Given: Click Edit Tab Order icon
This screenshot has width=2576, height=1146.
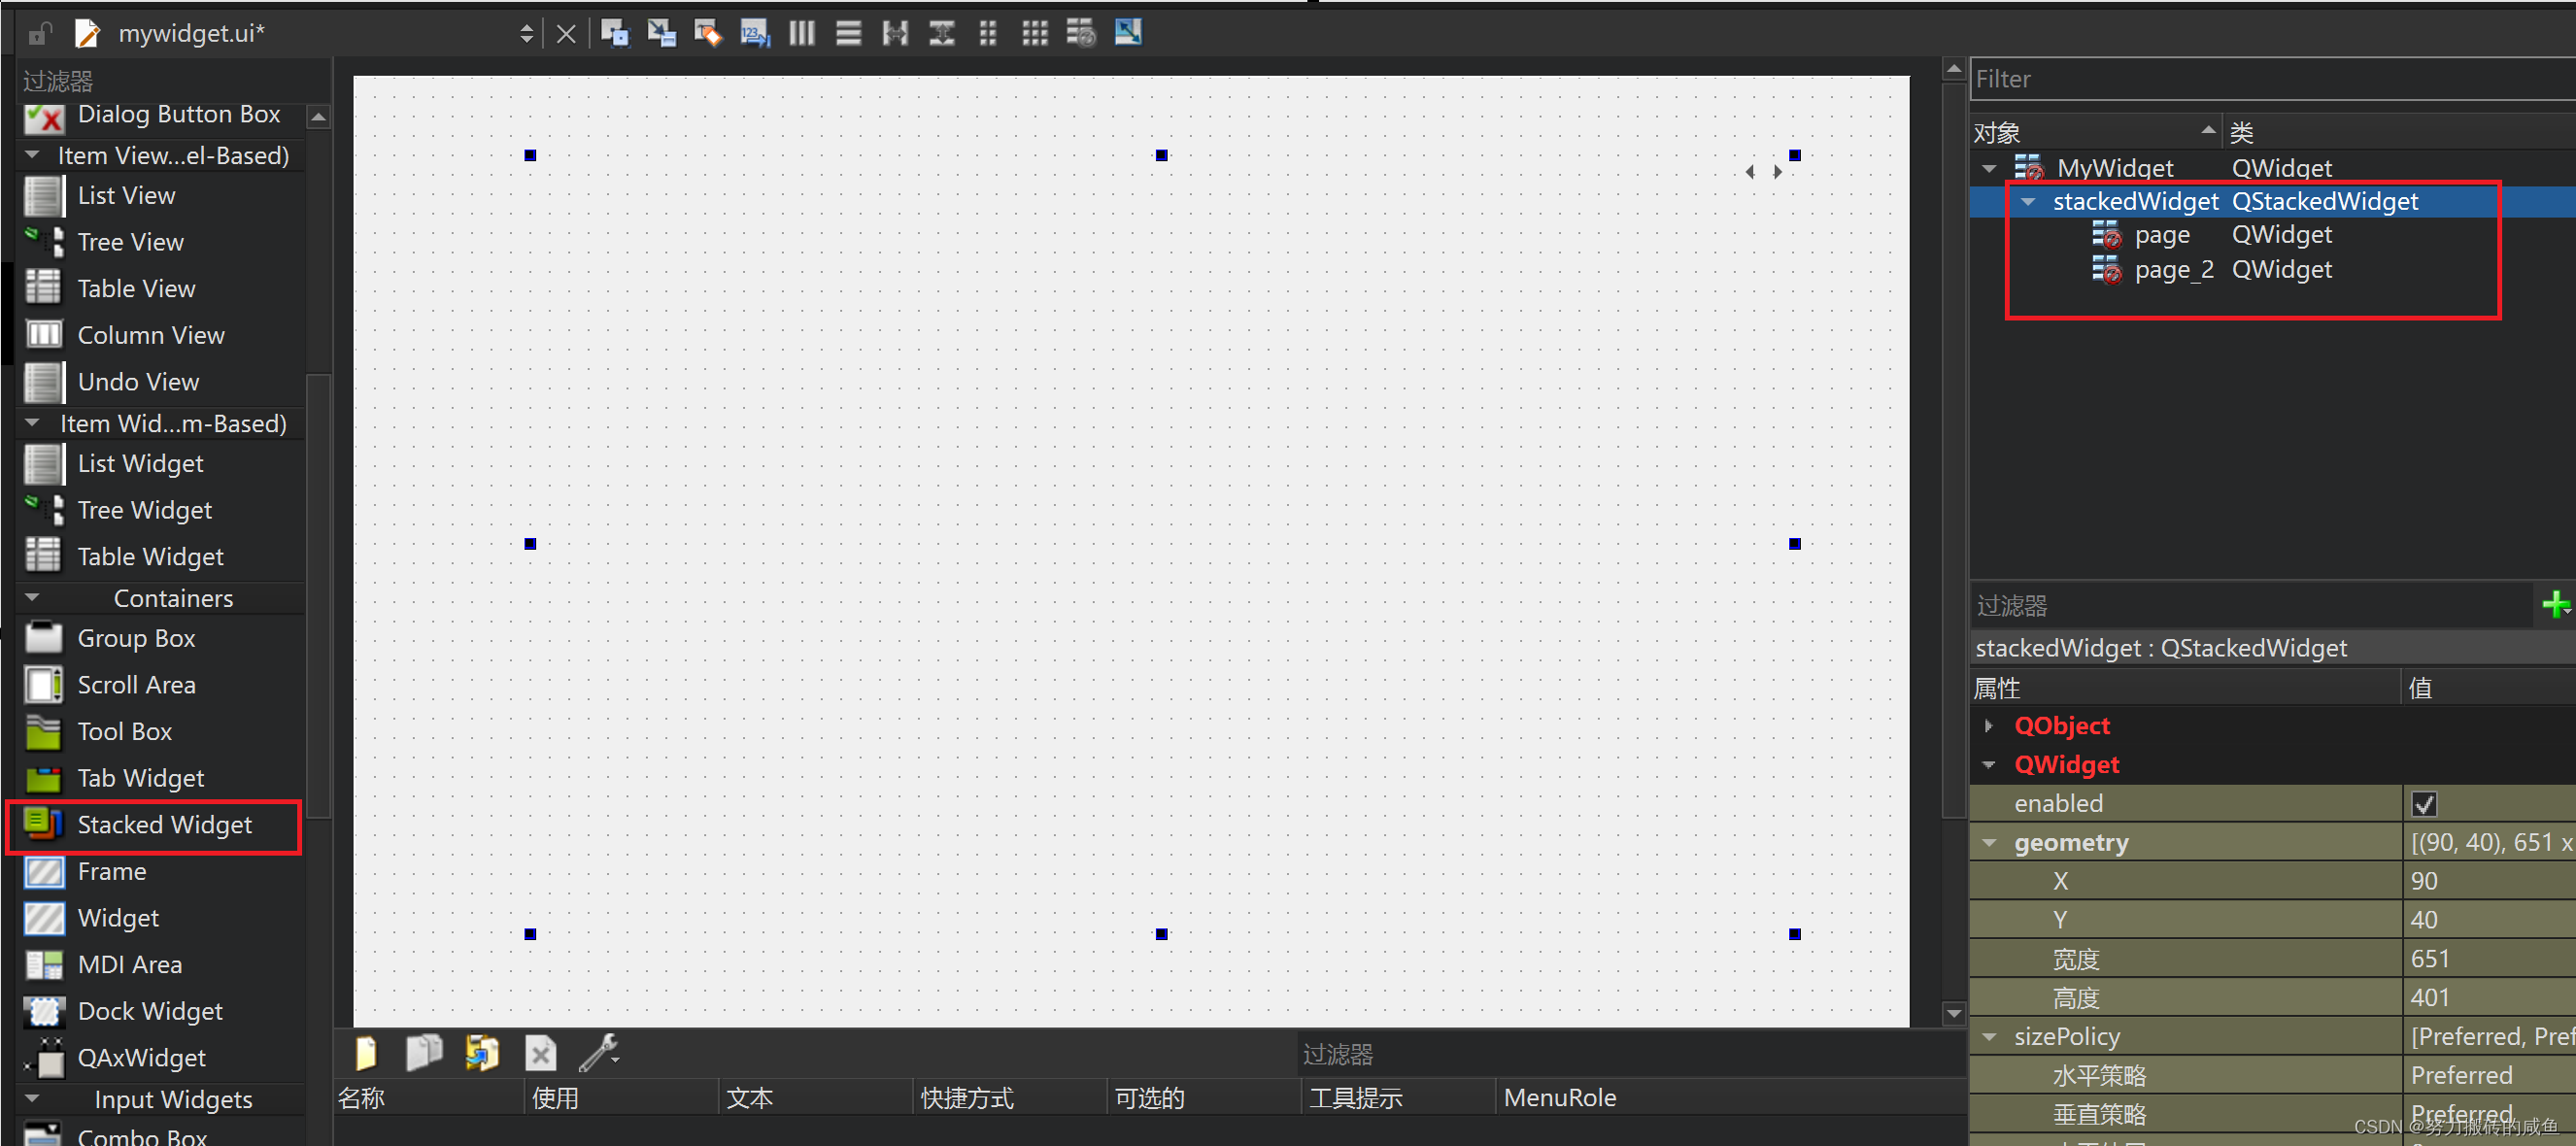Looking at the screenshot, I should point(754,33).
